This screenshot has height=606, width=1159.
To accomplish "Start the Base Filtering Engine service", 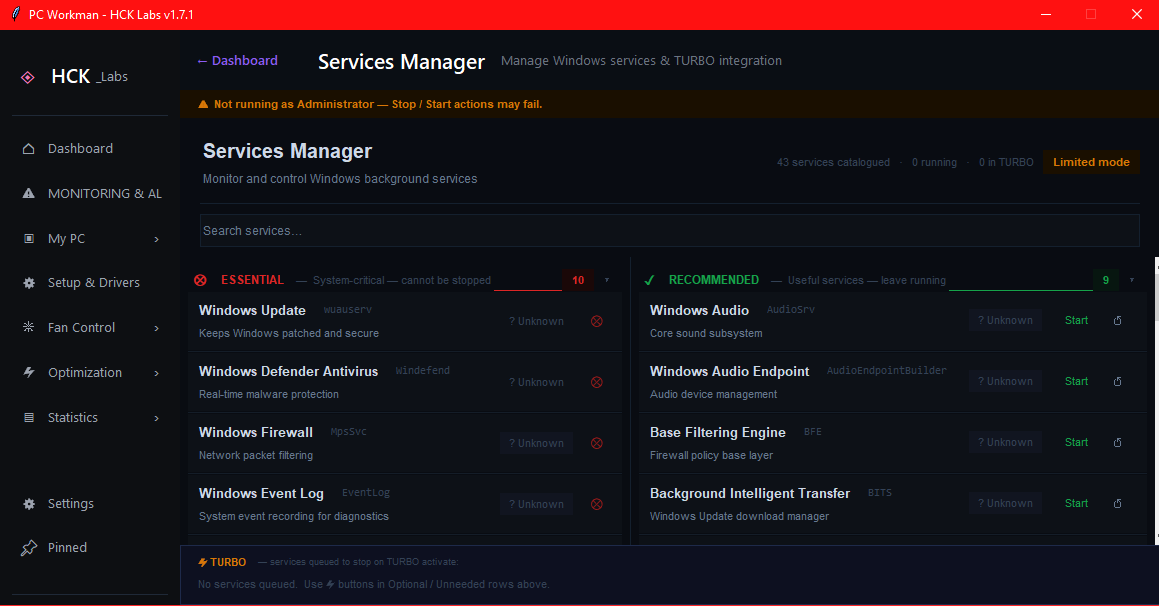I will (x=1076, y=443).
